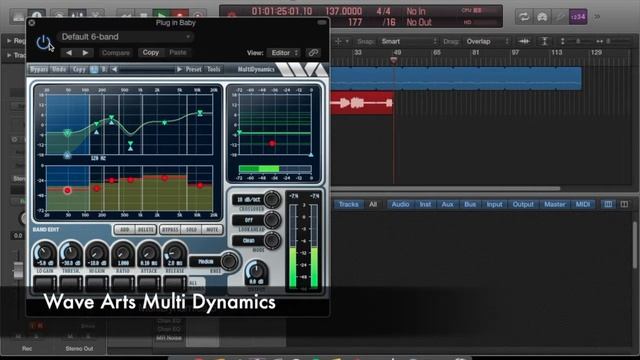Select the B preset slot button
This screenshot has width=640, height=360.
pyautogui.click(x=104, y=69)
